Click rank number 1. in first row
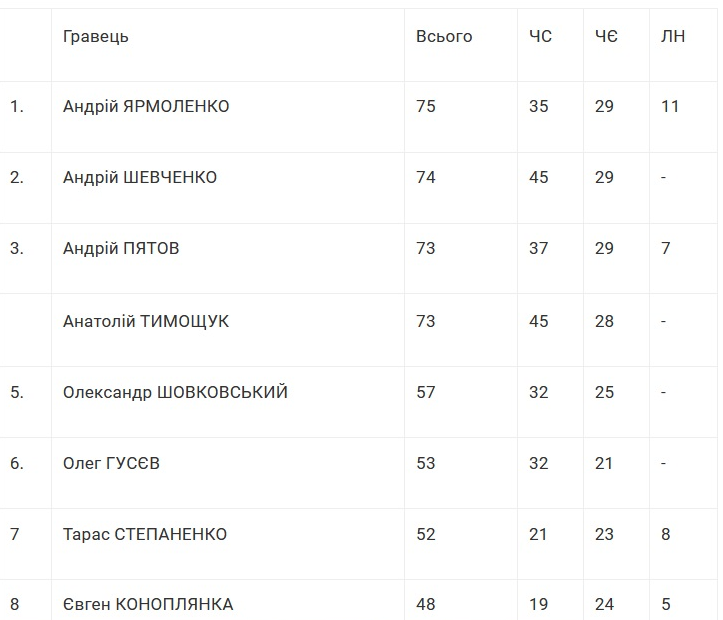Image resolution: width=723 pixels, height=620 pixels. pyautogui.click(x=17, y=106)
